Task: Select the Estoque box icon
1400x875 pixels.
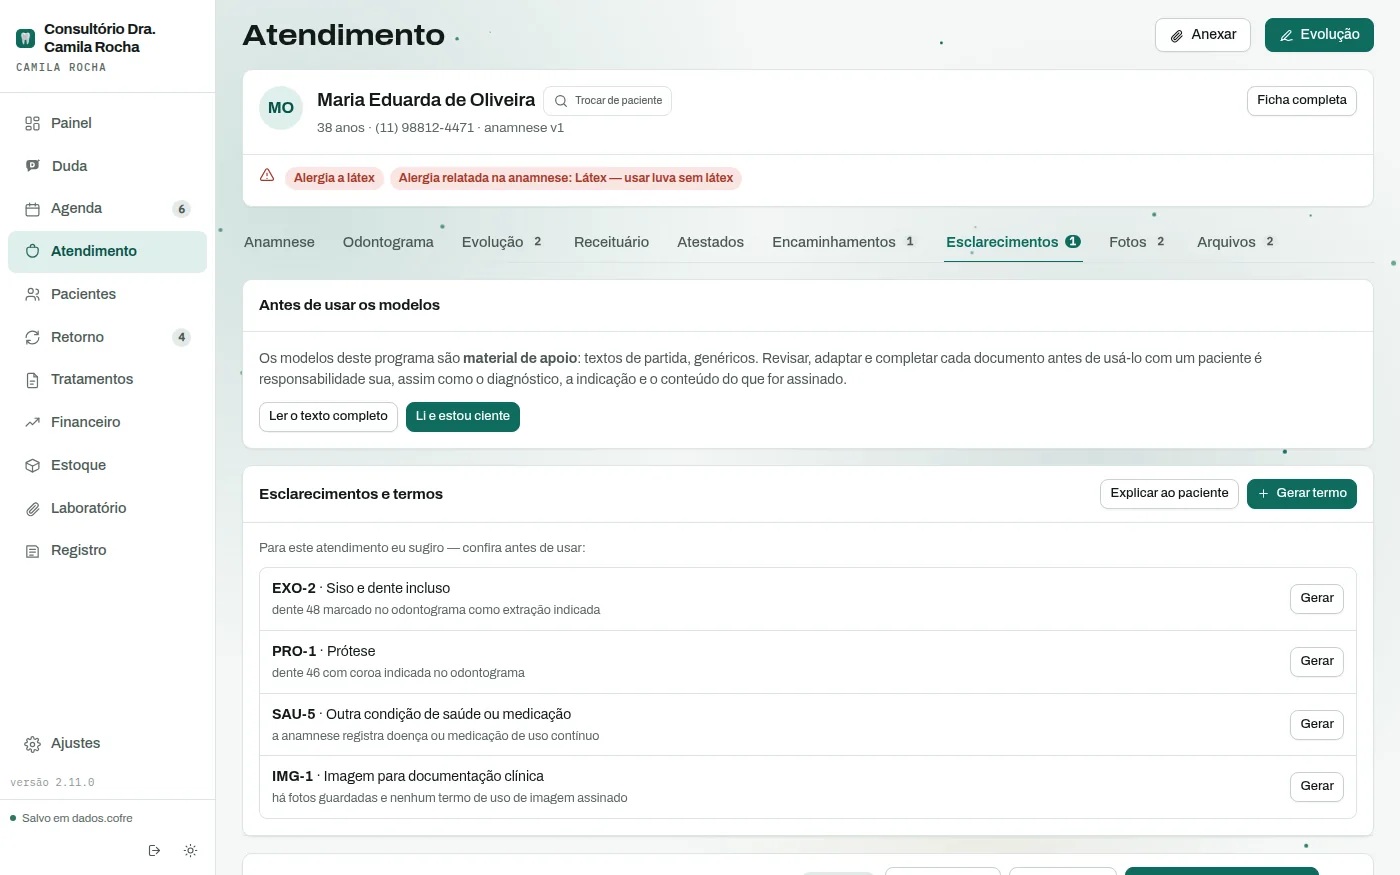Action: [x=32, y=465]
